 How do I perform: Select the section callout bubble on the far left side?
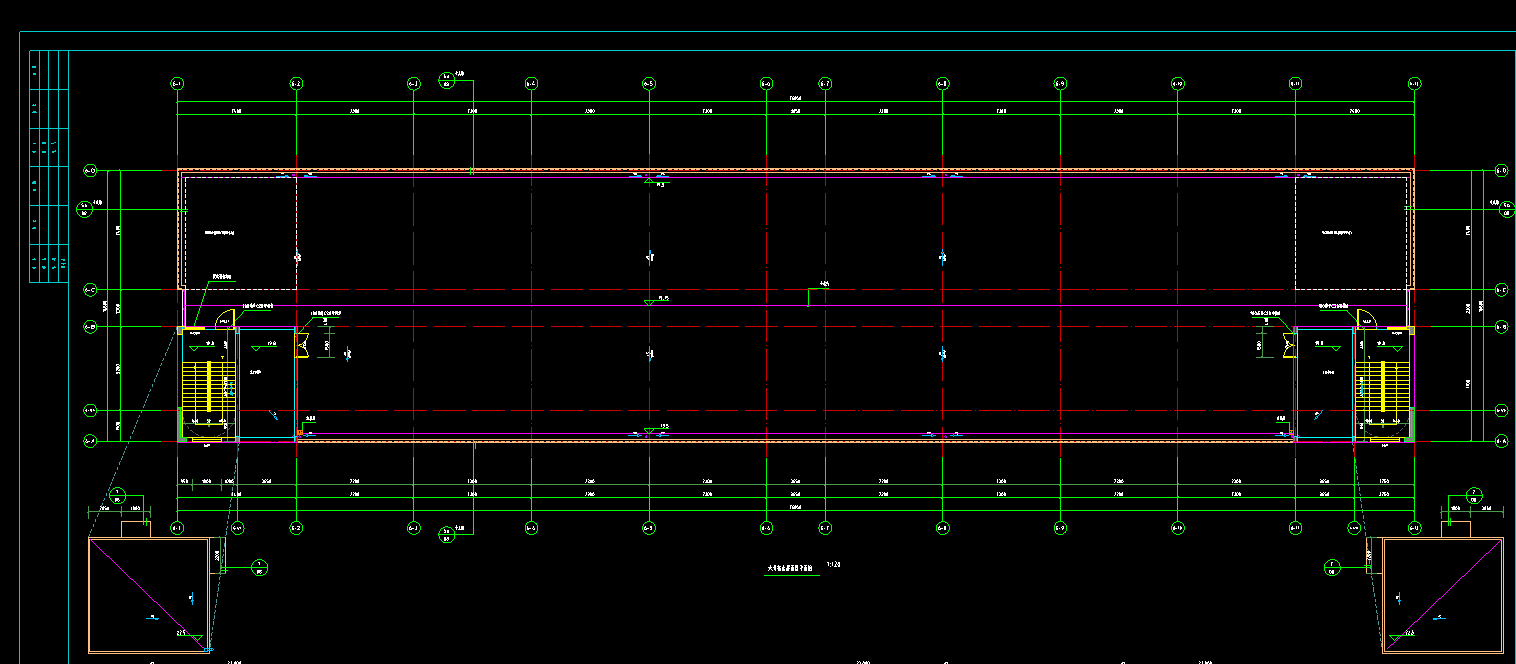[x=85, y=208]
